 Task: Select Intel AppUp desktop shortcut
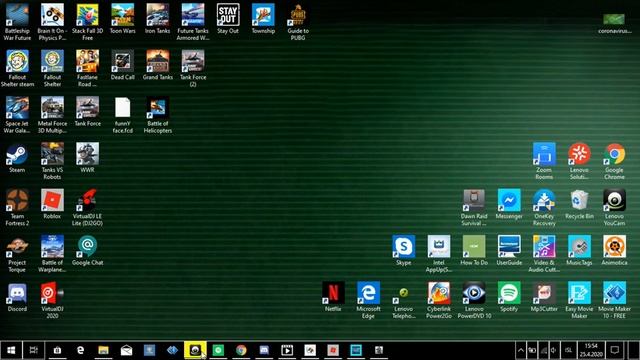click(x=439, y=254)
